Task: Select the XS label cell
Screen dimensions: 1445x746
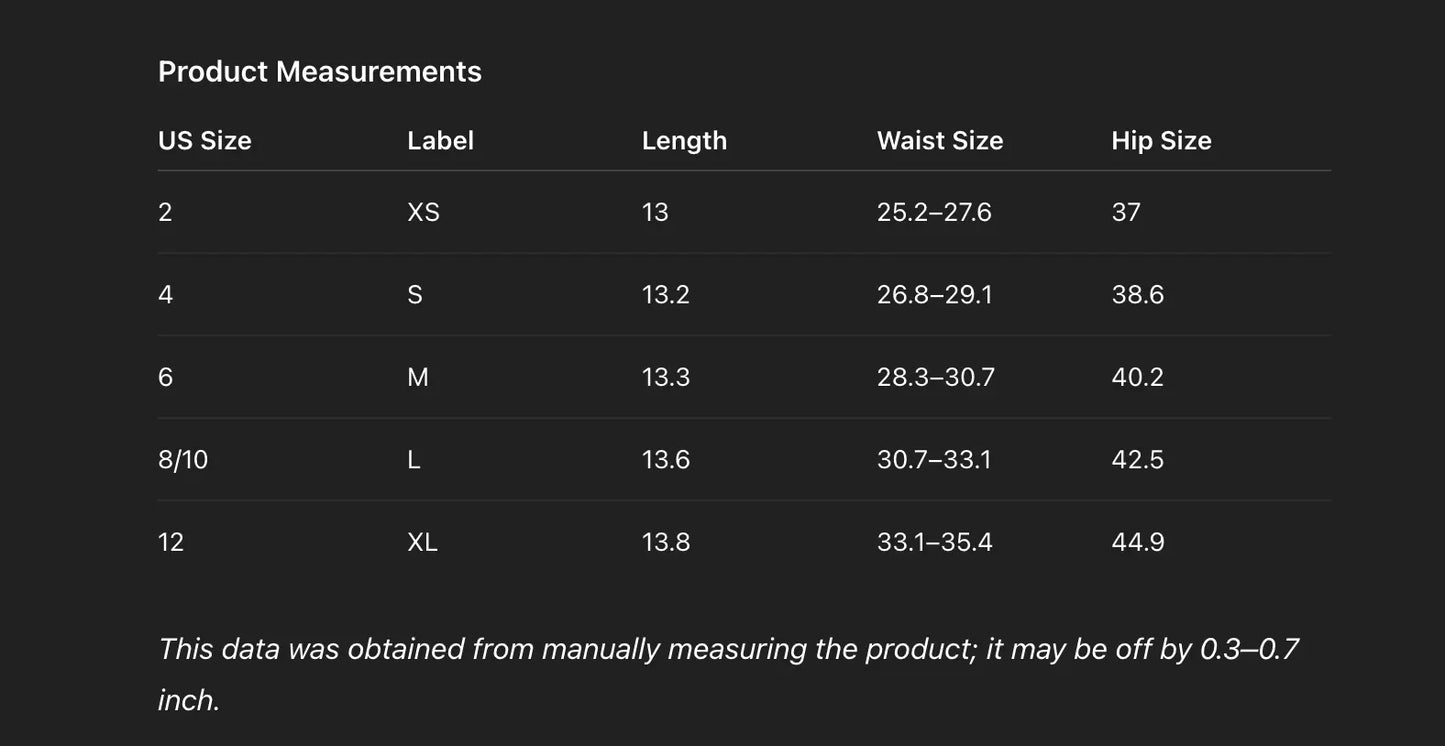Action: click(x=423, y=212)
